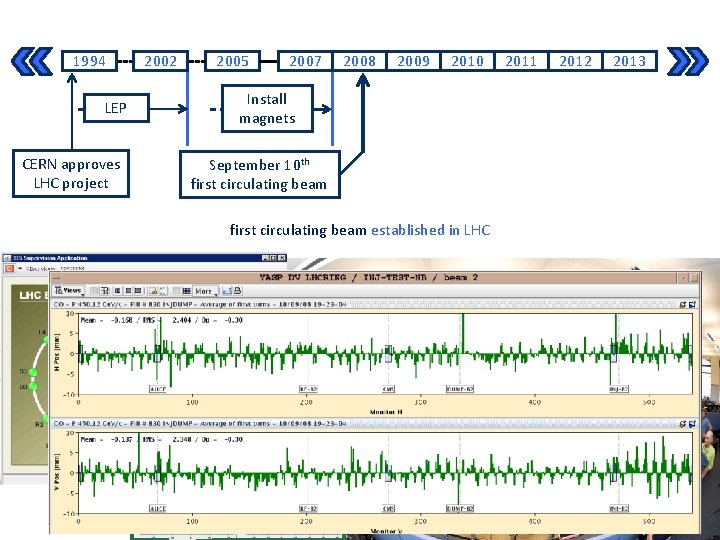Click the split-layout icon second after Views

pyautogui.click(x=104, y=291)
